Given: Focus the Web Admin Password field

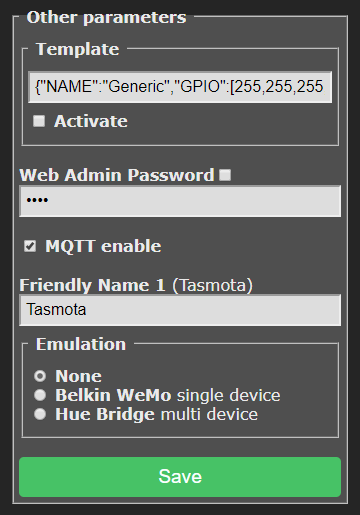Looking at the screenshot, I should pyautogui.click(x=180, y=201).
